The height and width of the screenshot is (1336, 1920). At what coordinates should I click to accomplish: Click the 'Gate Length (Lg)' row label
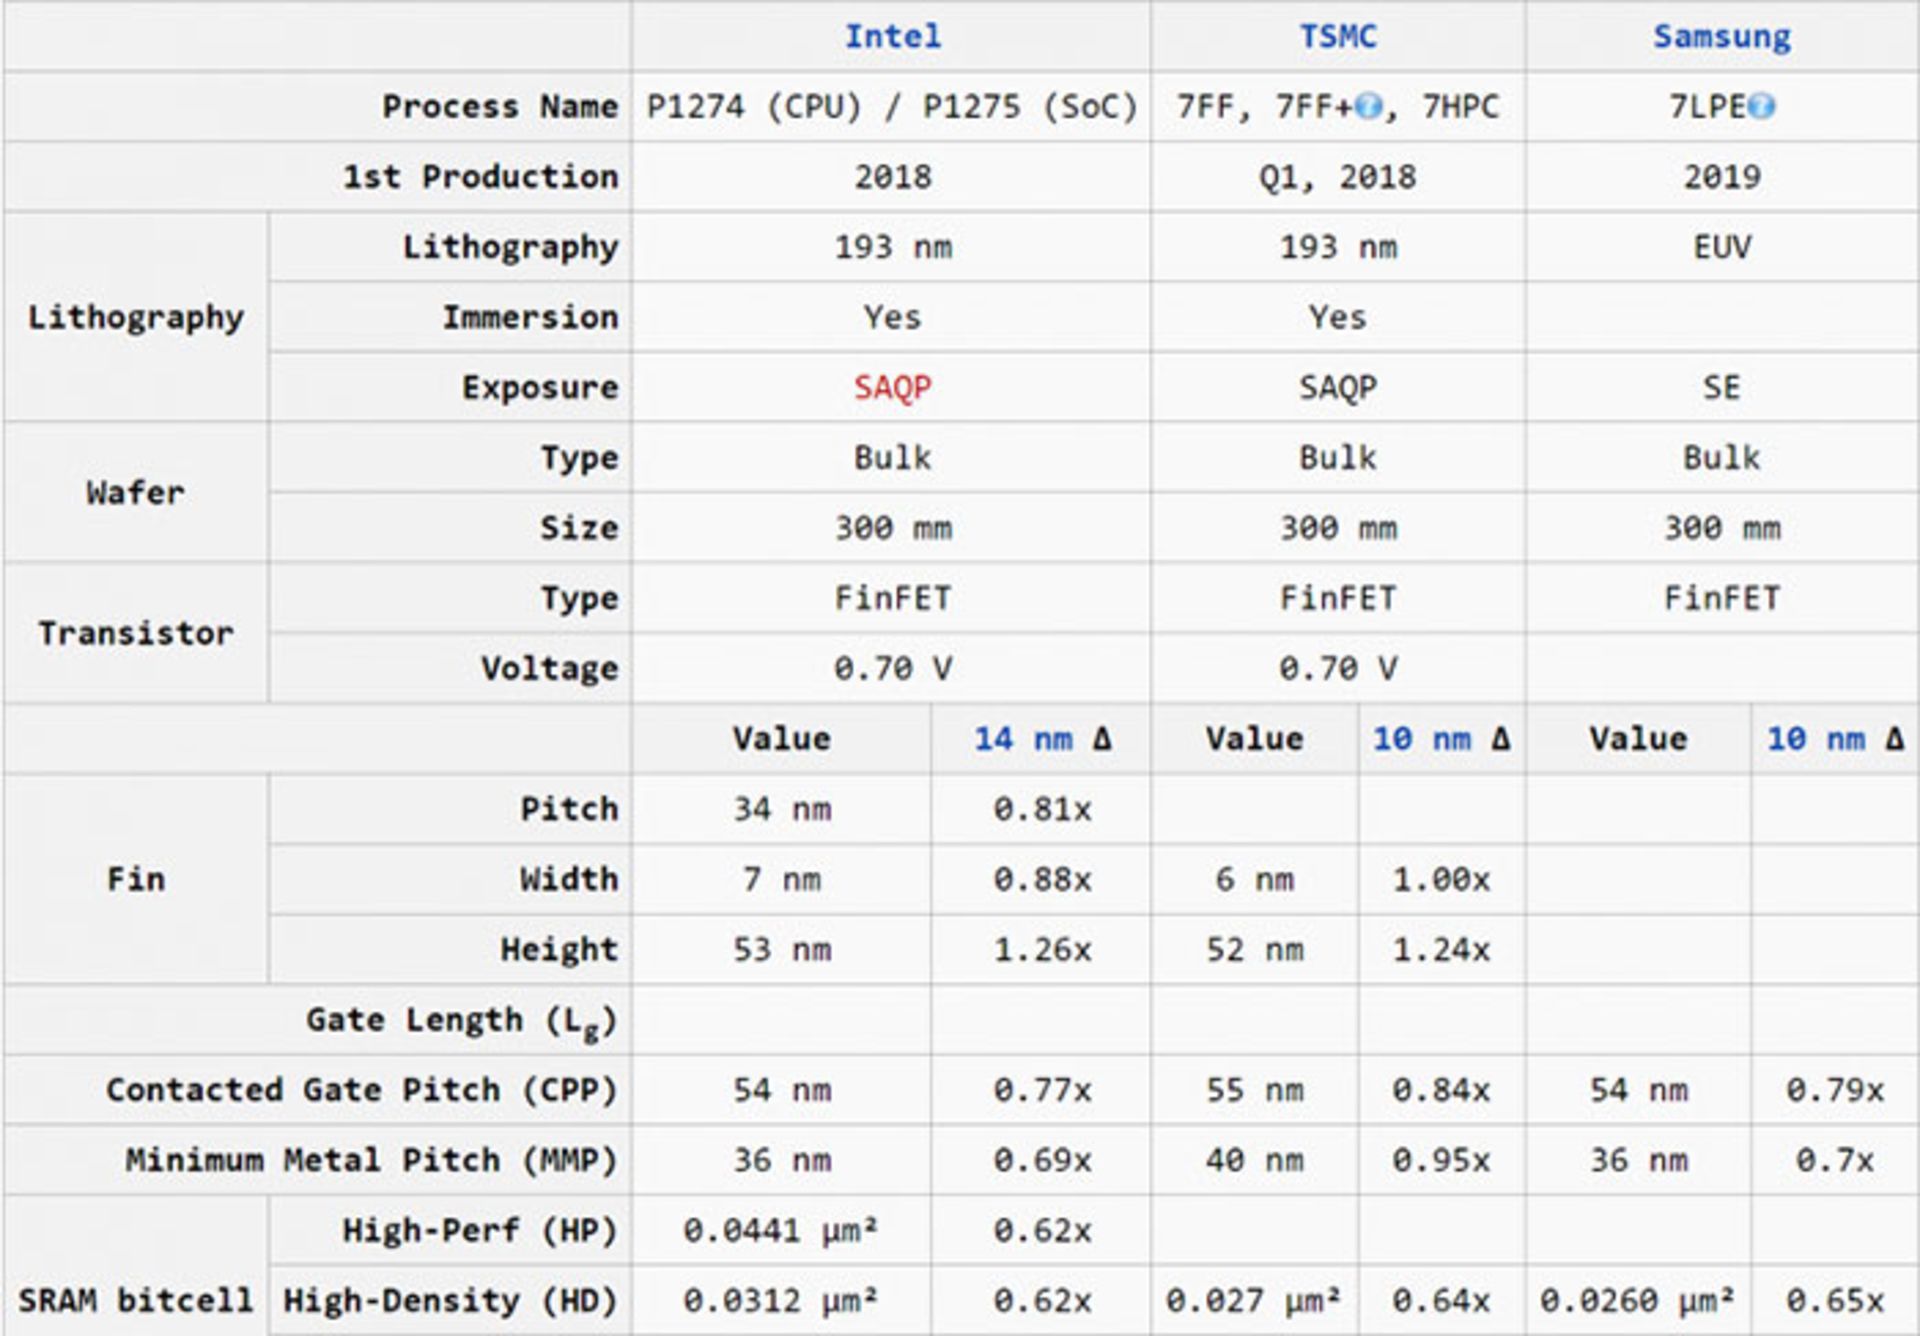pyautogui.click(x=461, y=1022)
